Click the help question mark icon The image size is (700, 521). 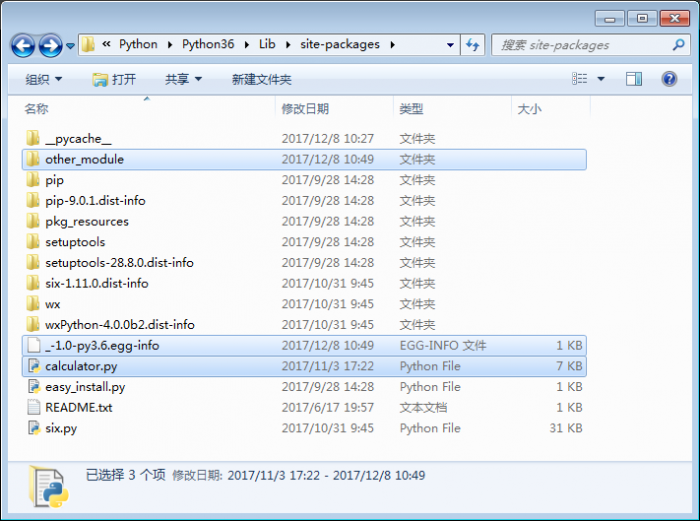[669, 79]
